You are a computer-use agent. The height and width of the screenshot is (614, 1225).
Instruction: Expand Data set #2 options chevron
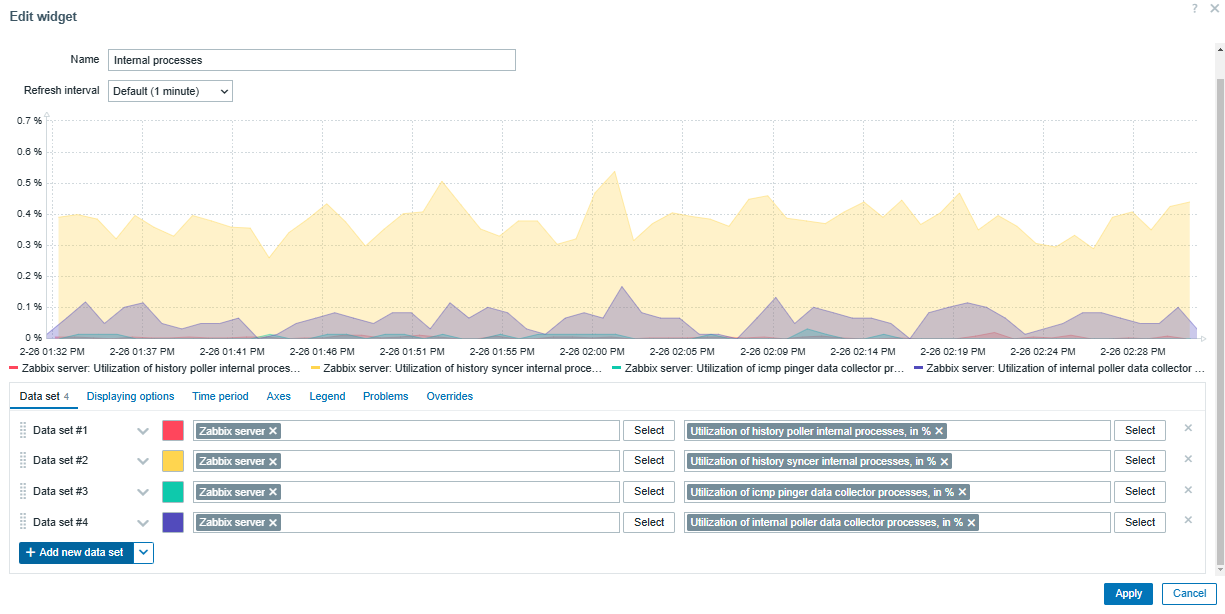pyautogui.click(x=143, y=462)
